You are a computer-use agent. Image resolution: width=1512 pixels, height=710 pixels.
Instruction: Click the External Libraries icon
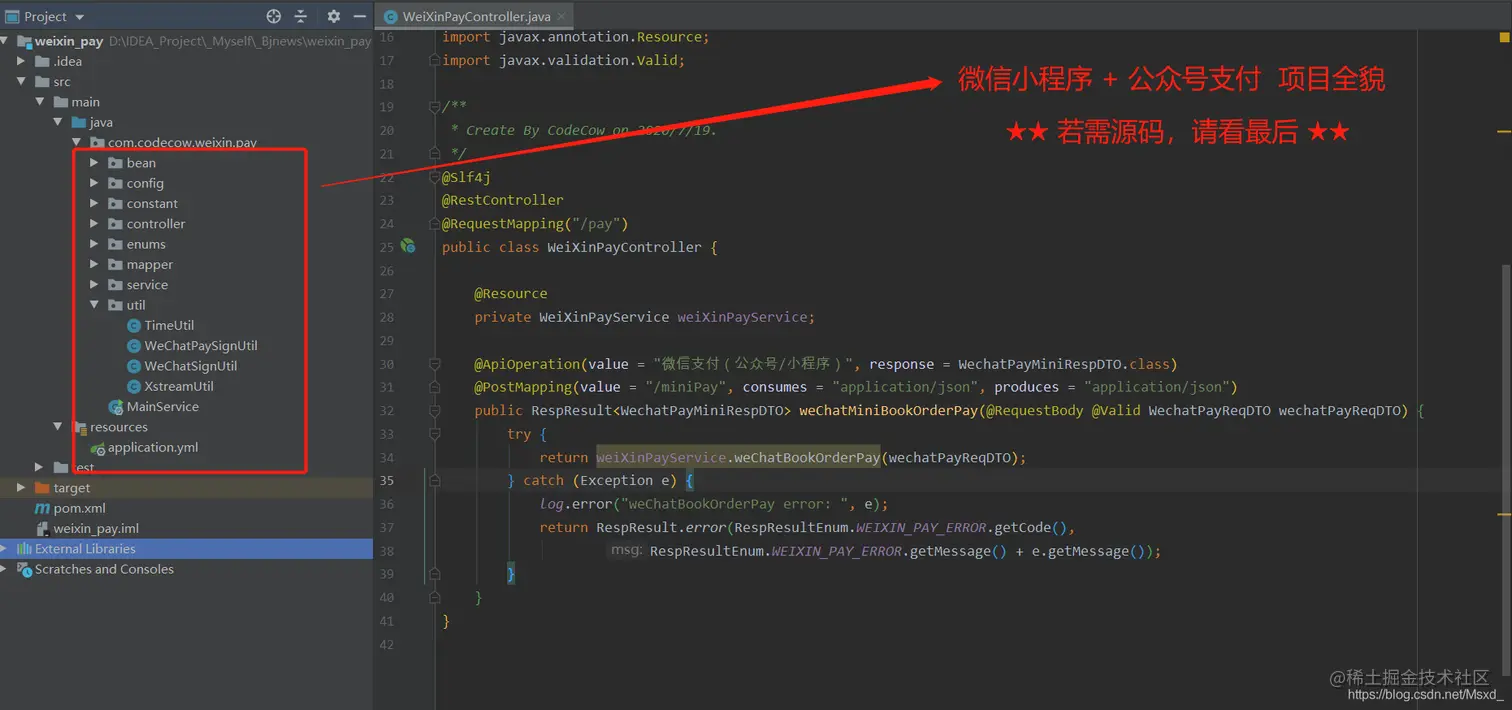coord(24,549)
